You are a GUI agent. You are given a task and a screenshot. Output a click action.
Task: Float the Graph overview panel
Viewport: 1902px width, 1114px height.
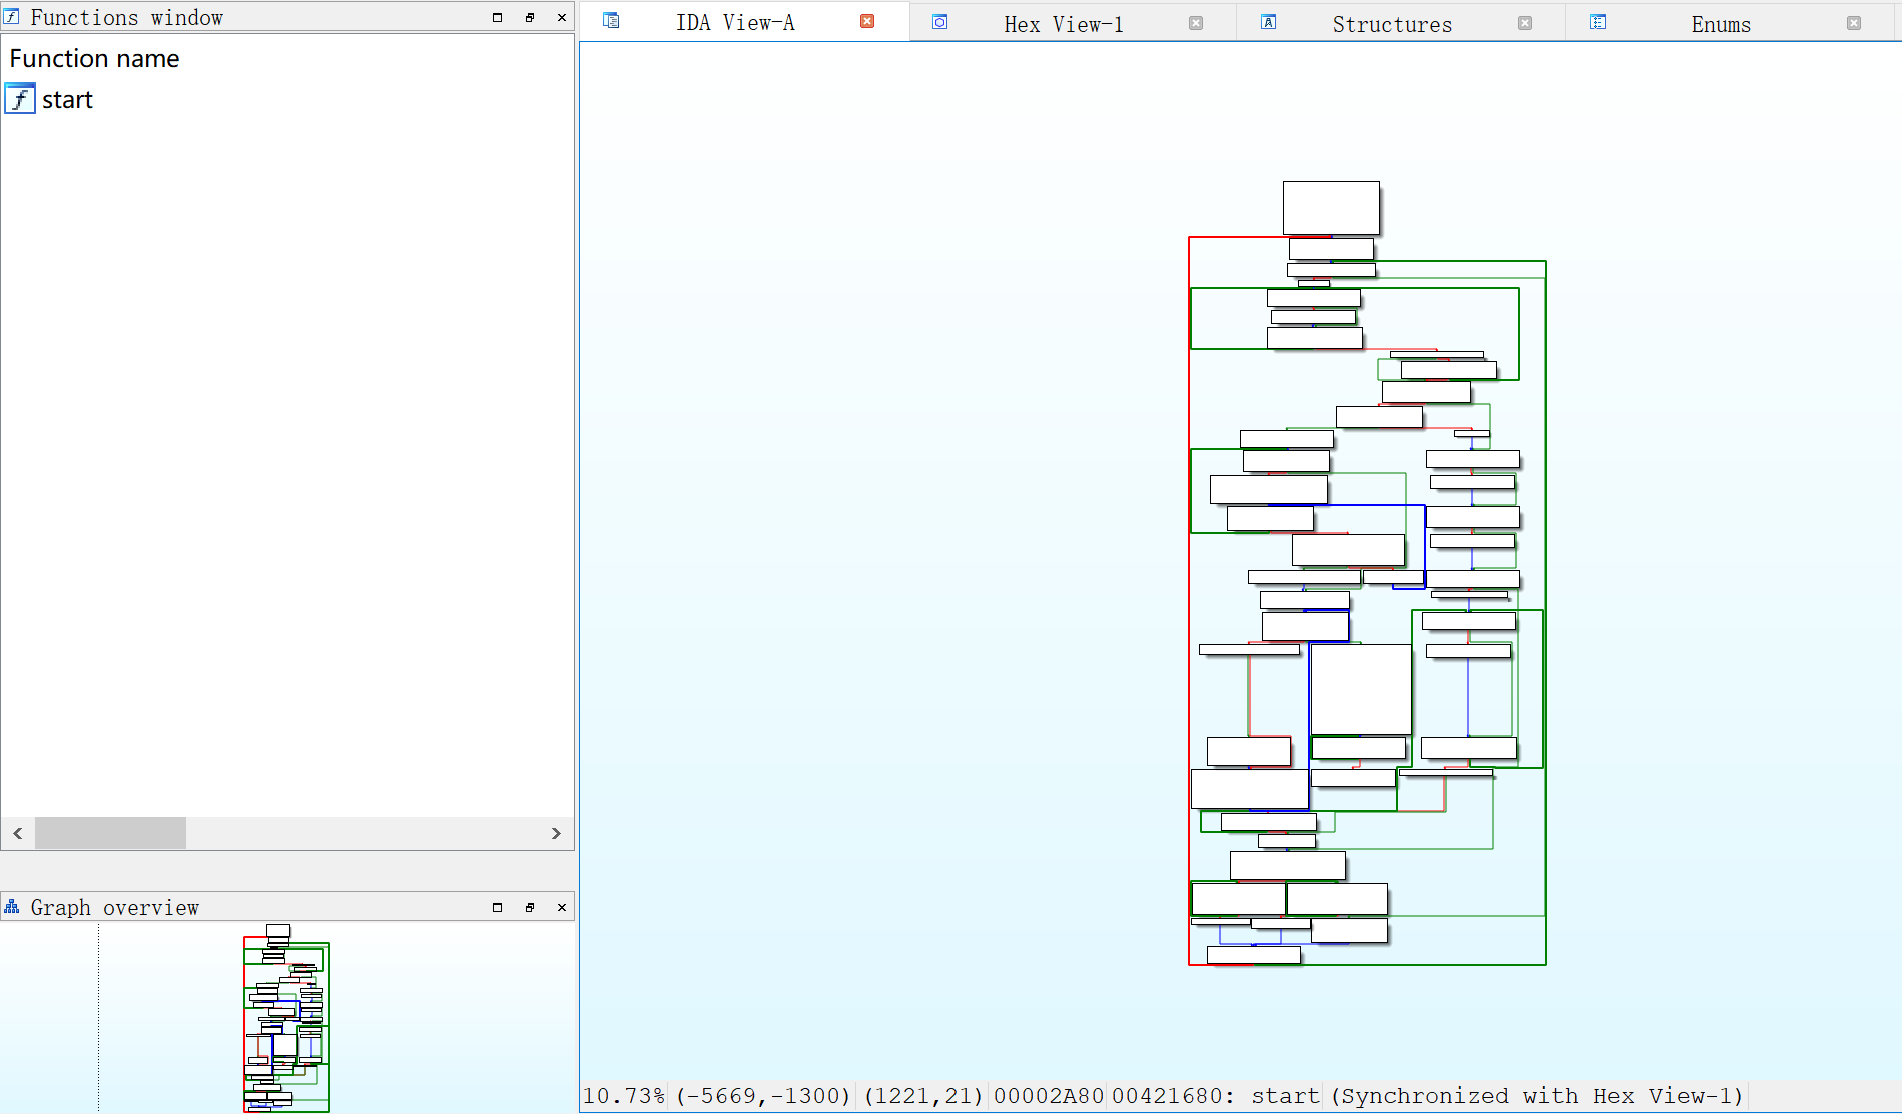coord(530,907)
